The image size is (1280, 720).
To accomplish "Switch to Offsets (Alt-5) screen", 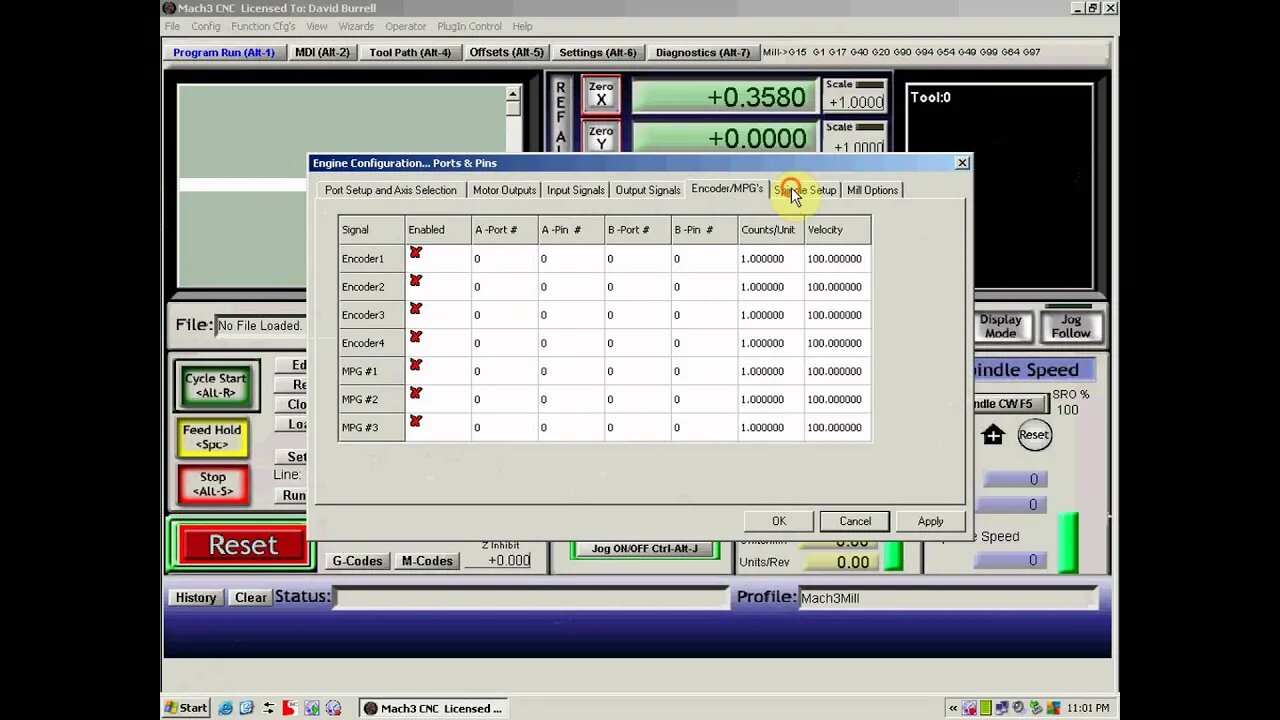I will tap(507, 52).
